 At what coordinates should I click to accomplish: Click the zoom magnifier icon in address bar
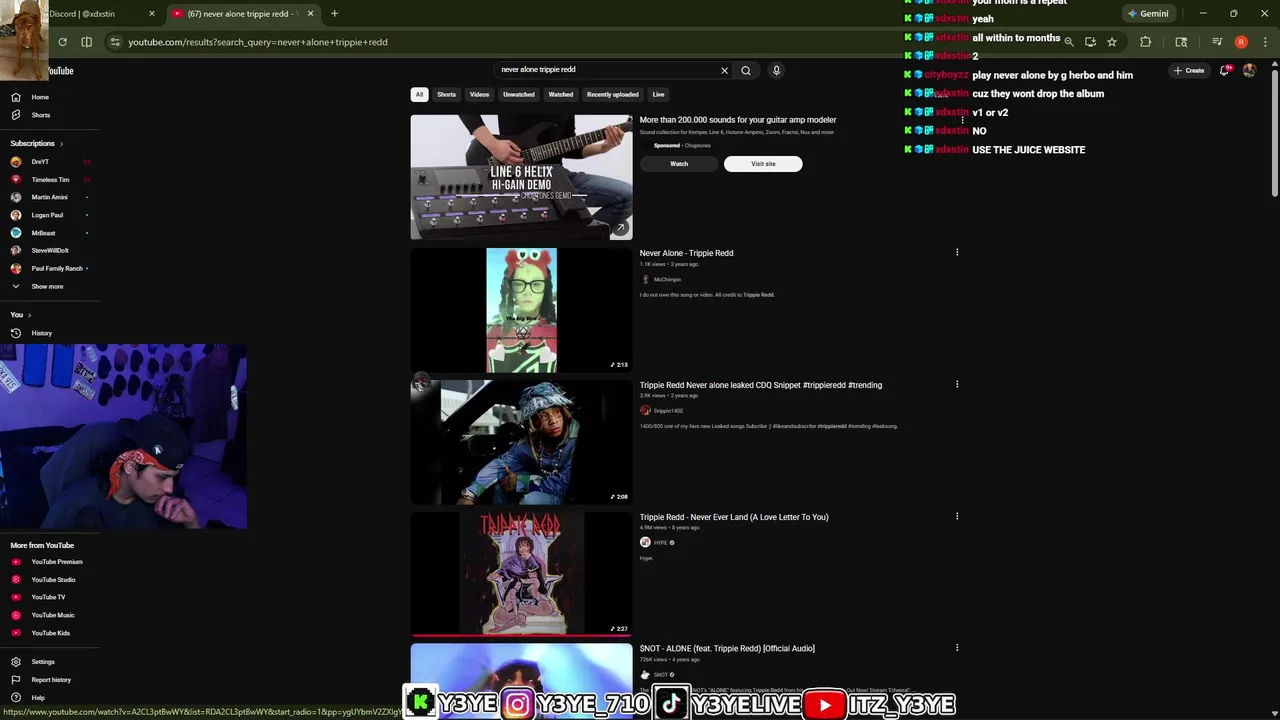coord(1069,42)
